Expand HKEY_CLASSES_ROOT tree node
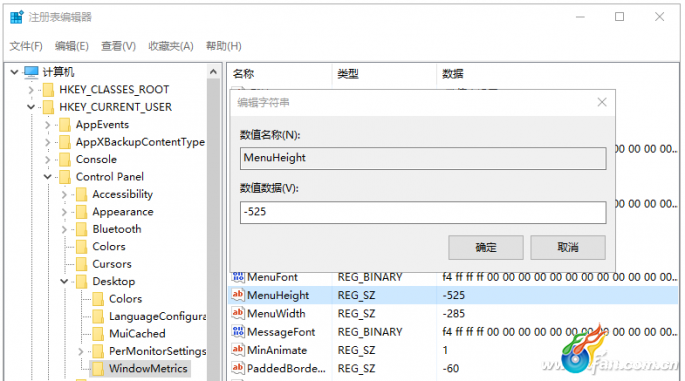Screen dimensions: 685x381 [x=31, y=90]
